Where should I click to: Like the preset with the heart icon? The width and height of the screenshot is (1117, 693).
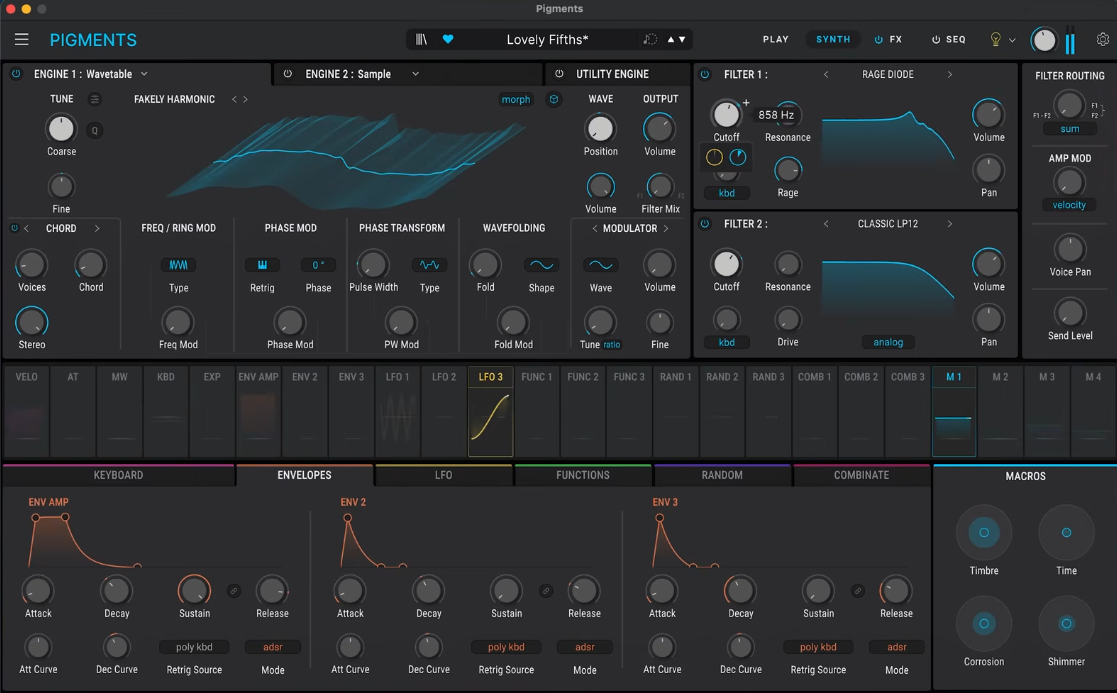tap(448, 40)
